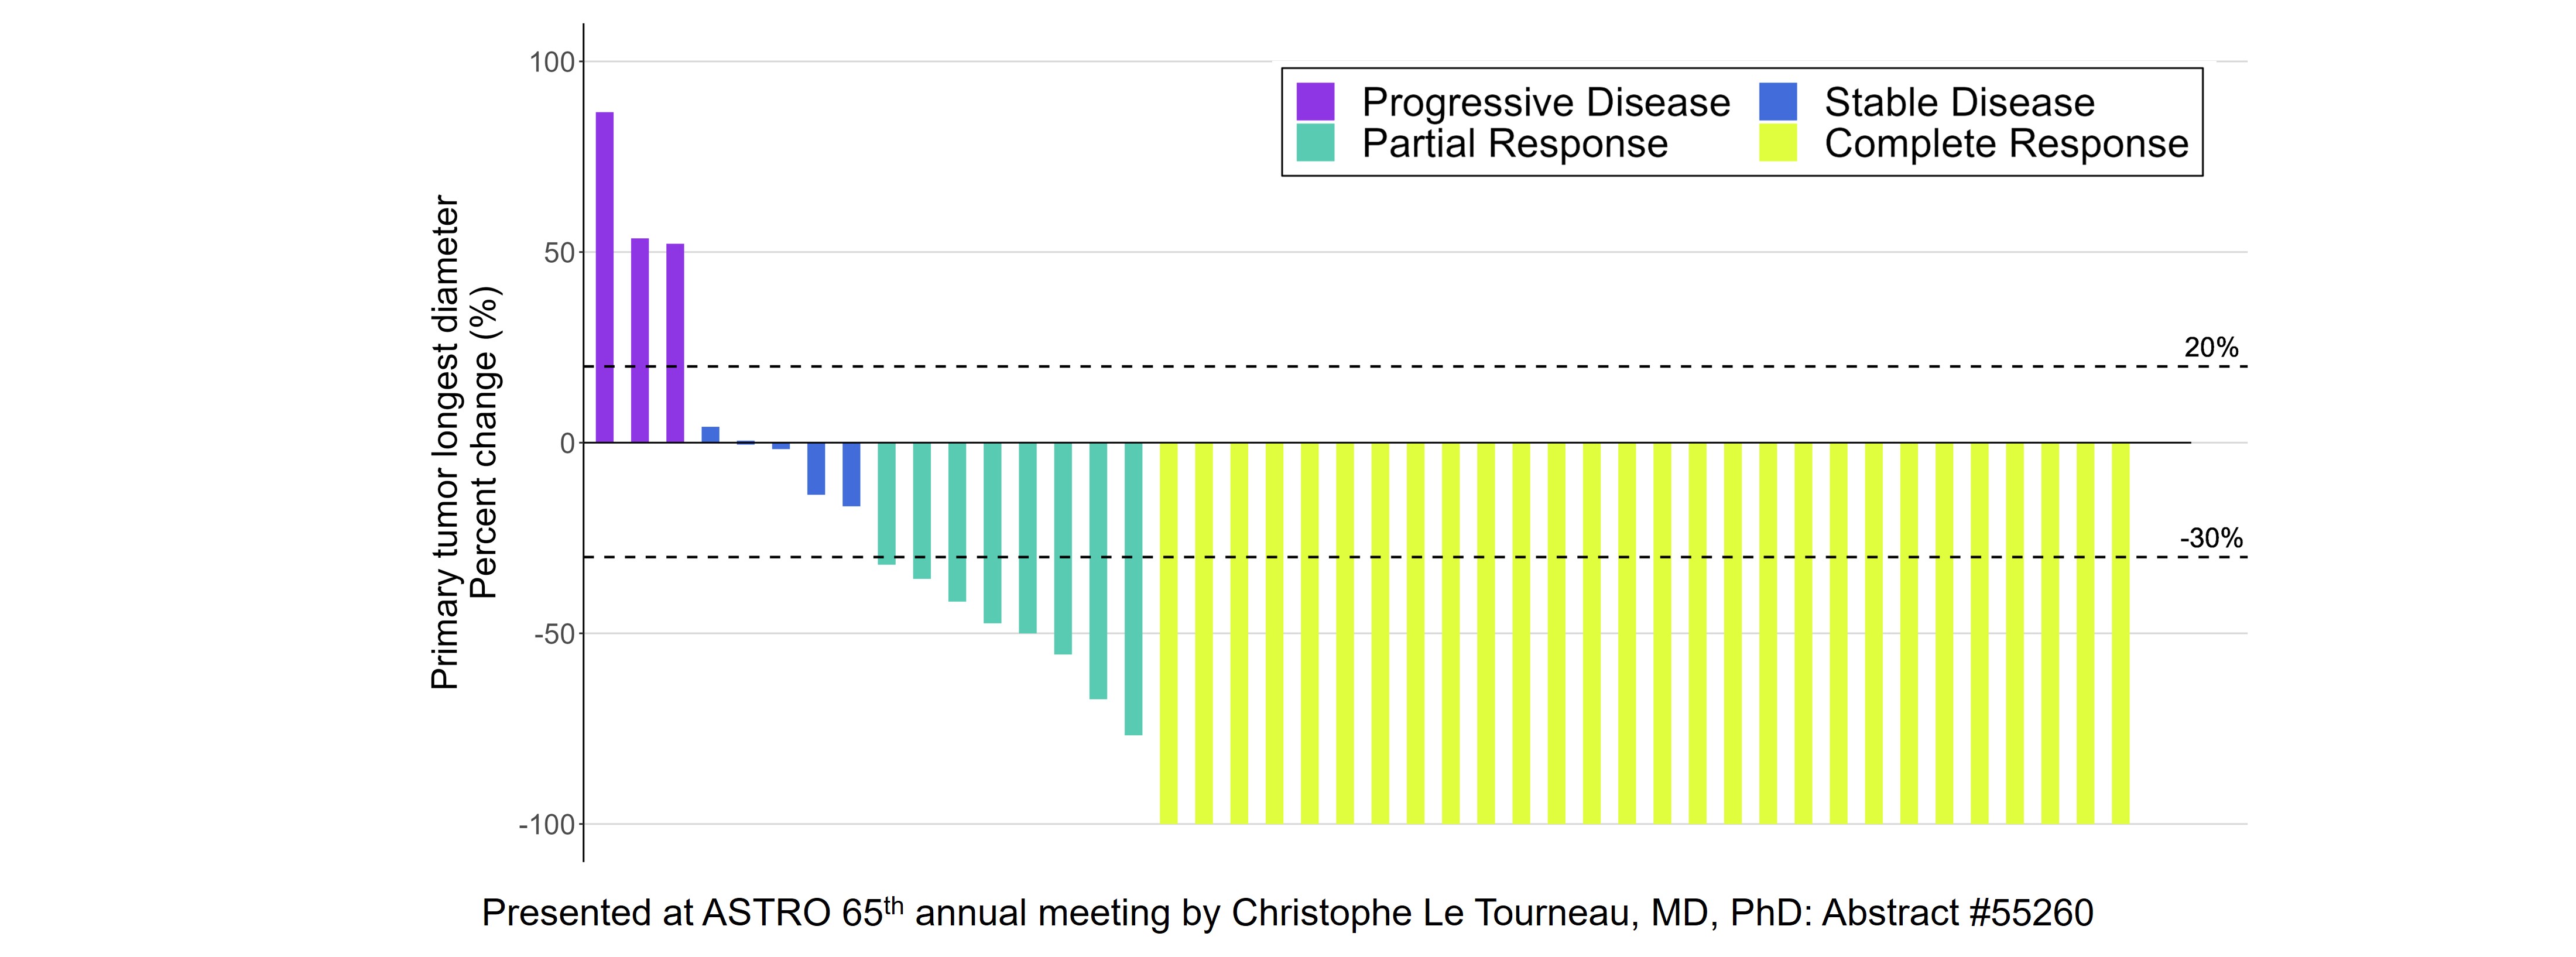
Task: Click the small positive blue Stable Disease bar
Action: [x=710, y=435]
